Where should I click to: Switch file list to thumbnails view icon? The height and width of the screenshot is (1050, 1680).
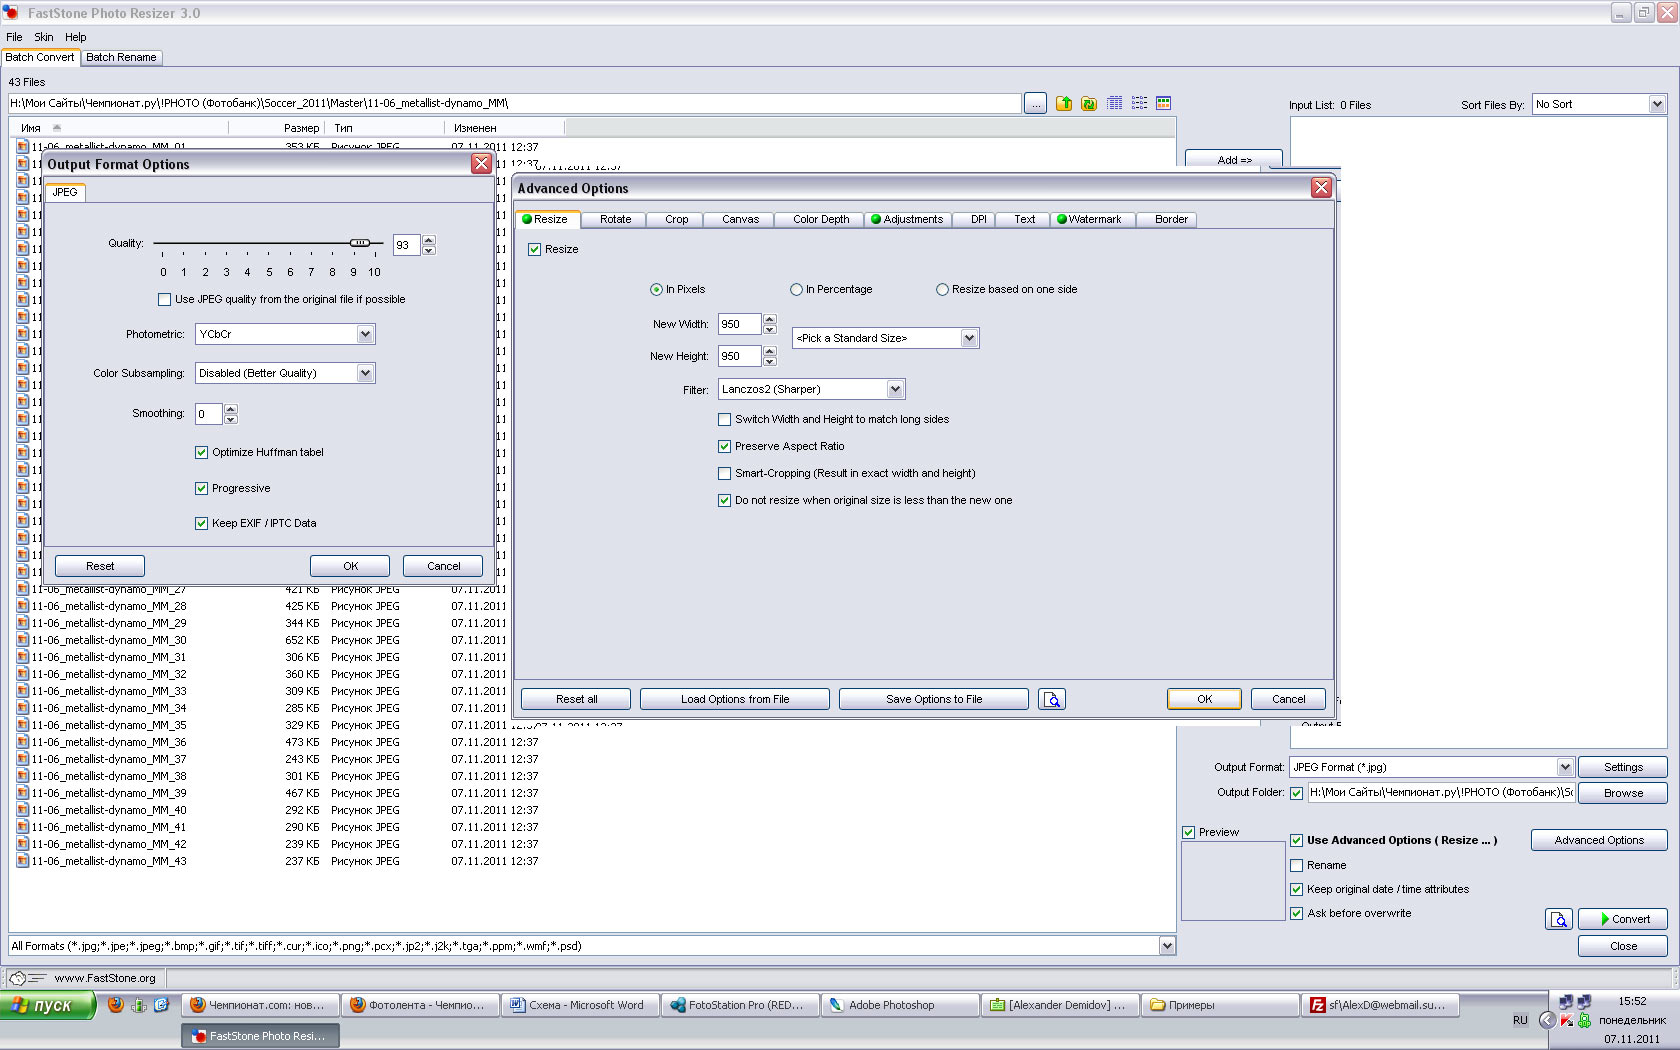tap(1163, 104)
